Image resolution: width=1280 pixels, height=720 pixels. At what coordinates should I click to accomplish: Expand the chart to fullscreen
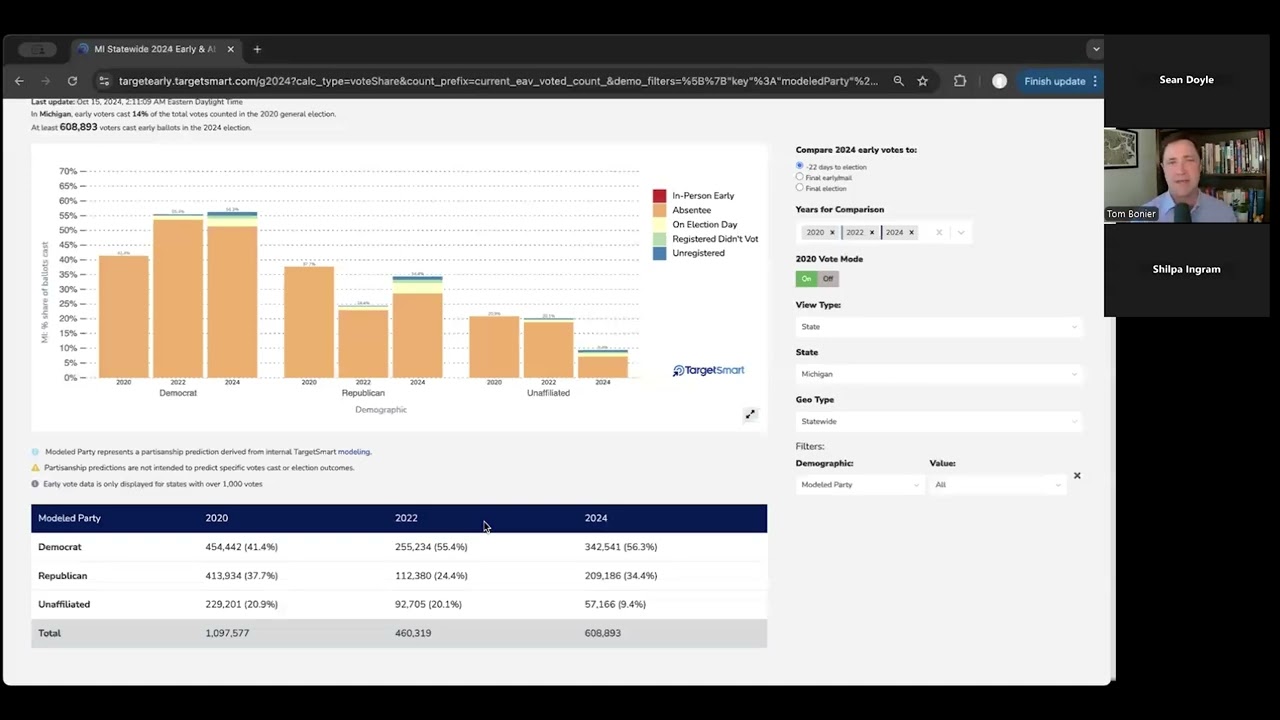coord(750,414)
